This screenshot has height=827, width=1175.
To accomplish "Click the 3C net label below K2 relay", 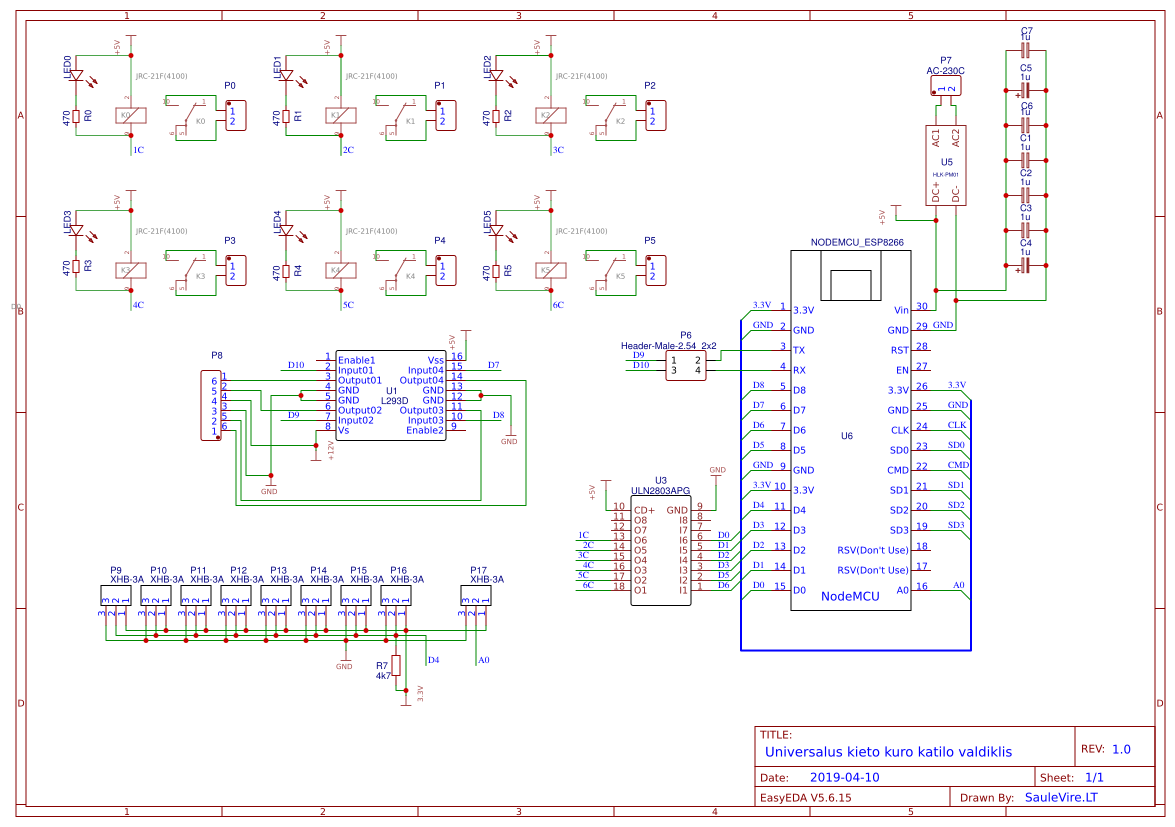I will pyautogui.click(x=558, y=150).
